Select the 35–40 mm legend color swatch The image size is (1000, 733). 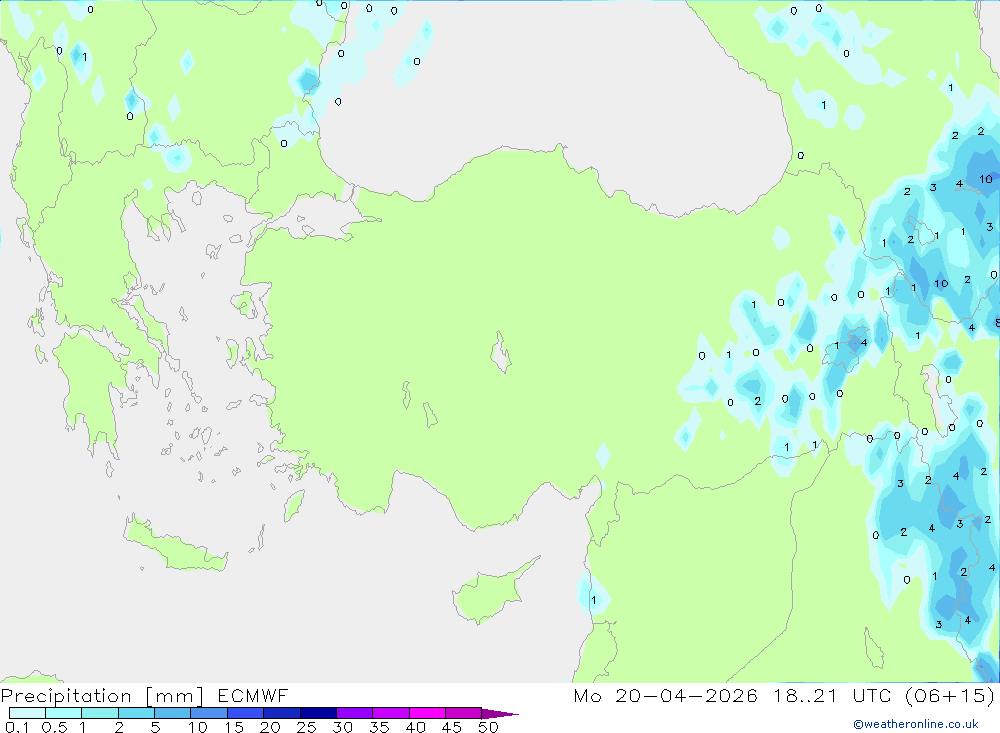tap(390, 713)
